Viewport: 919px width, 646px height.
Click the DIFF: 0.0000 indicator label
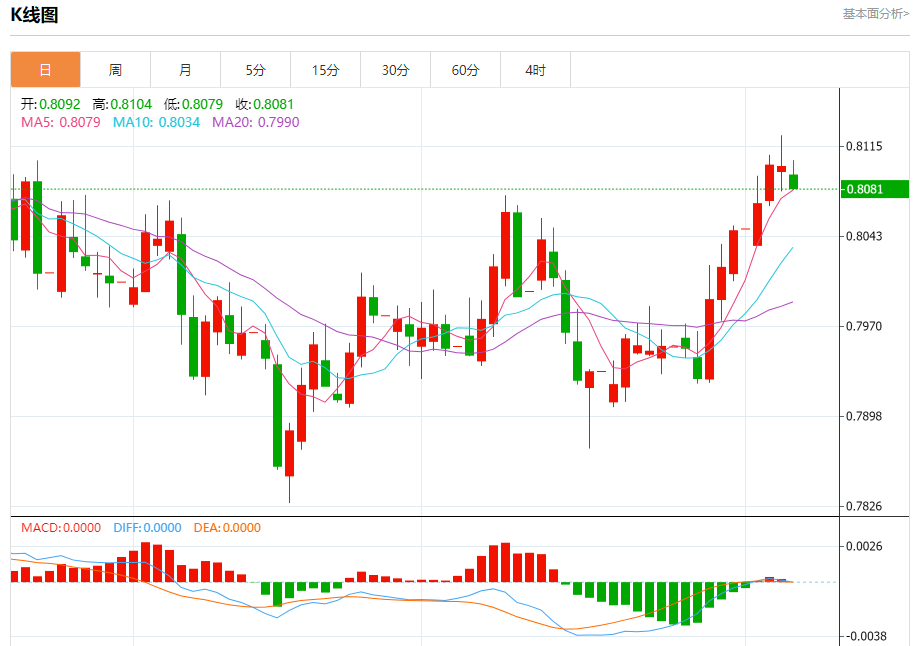tap(146, 527)
